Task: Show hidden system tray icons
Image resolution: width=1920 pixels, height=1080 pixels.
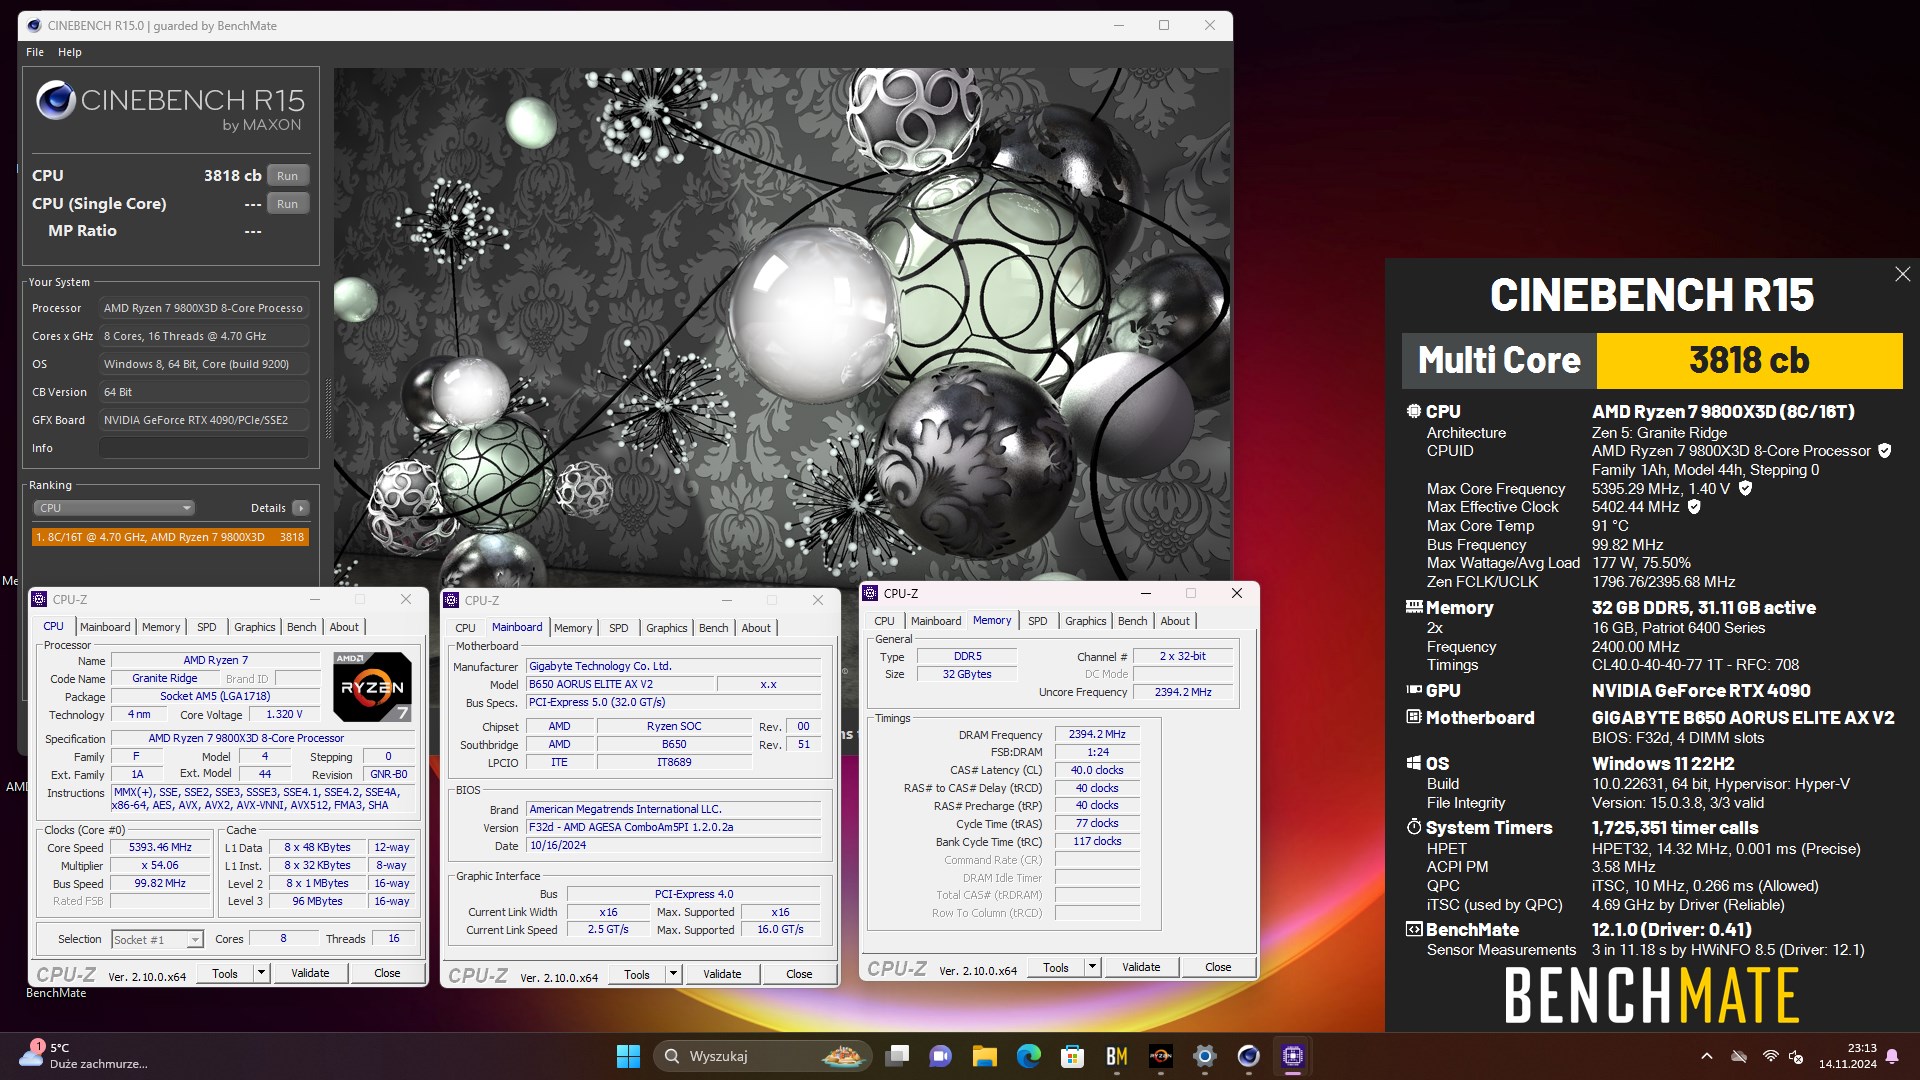Action: tap(1707, 1056)
